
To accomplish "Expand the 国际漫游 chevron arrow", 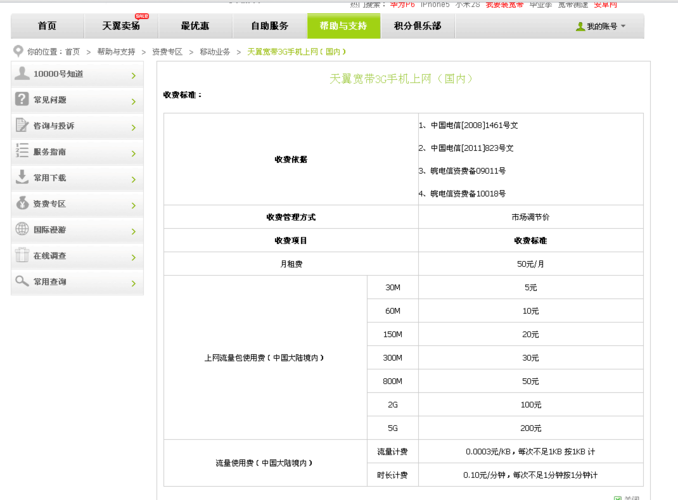I will [134, 231].
